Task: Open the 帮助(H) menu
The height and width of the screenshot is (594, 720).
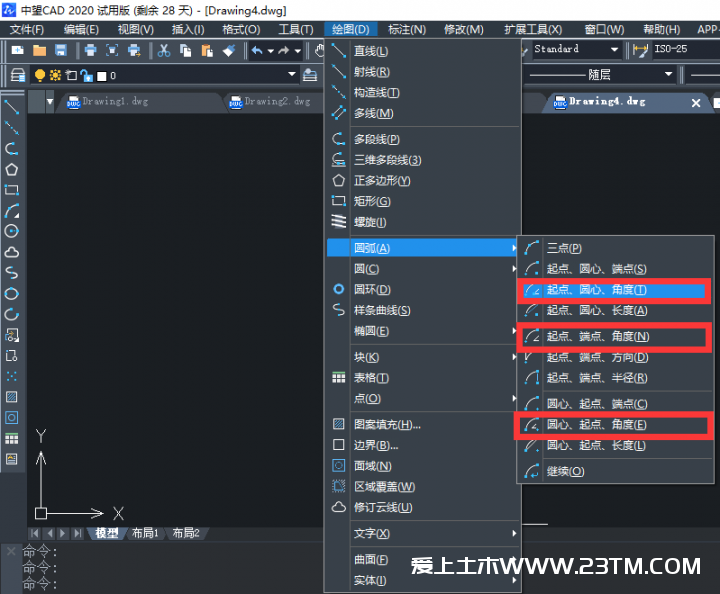Action: tap(662, 30)
